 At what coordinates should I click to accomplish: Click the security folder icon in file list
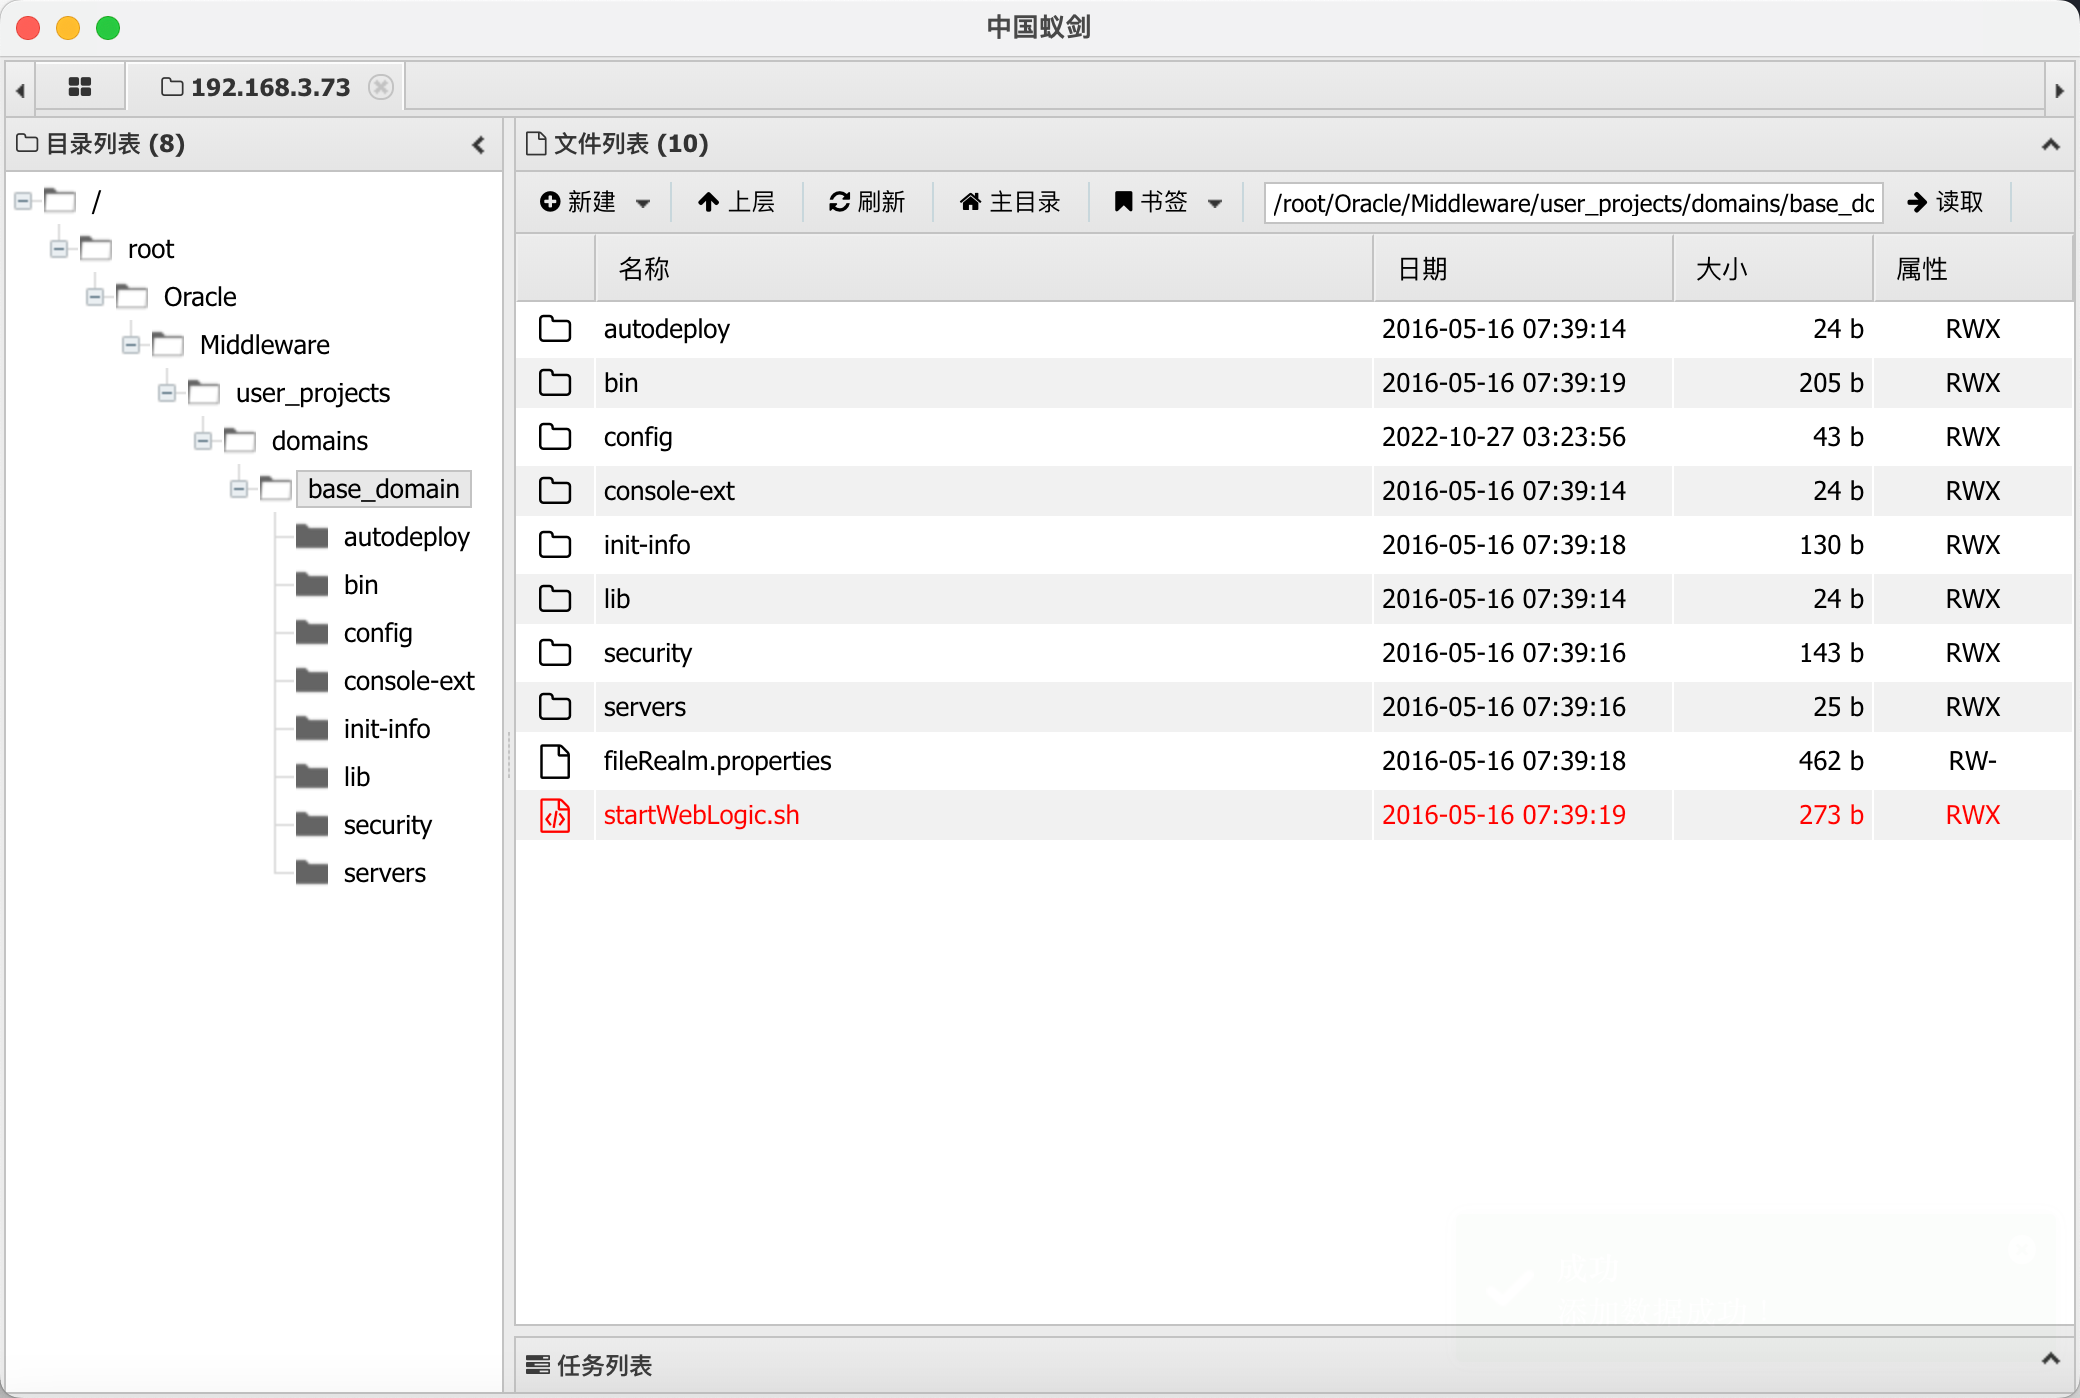coord(555,653)
